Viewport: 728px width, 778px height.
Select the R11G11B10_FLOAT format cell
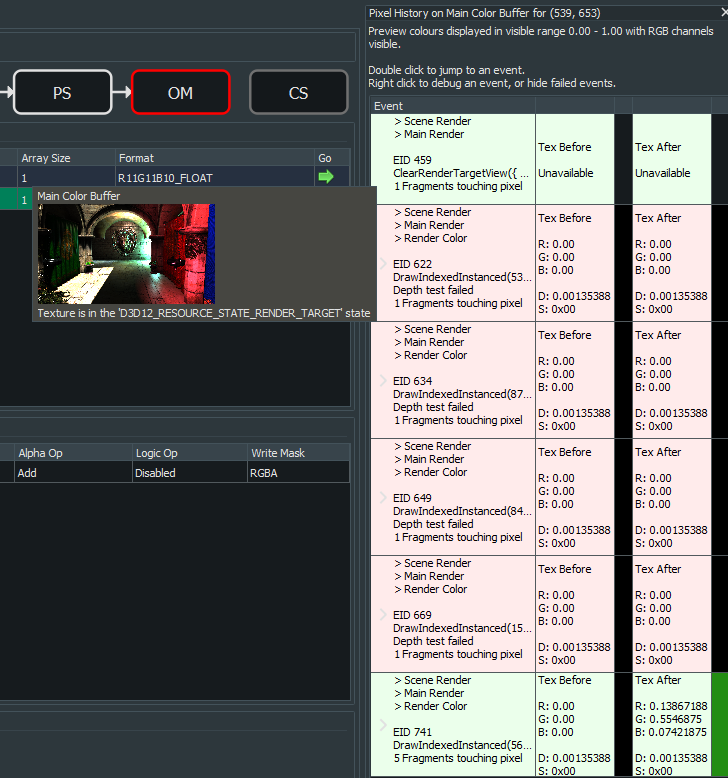pos(214,178)
